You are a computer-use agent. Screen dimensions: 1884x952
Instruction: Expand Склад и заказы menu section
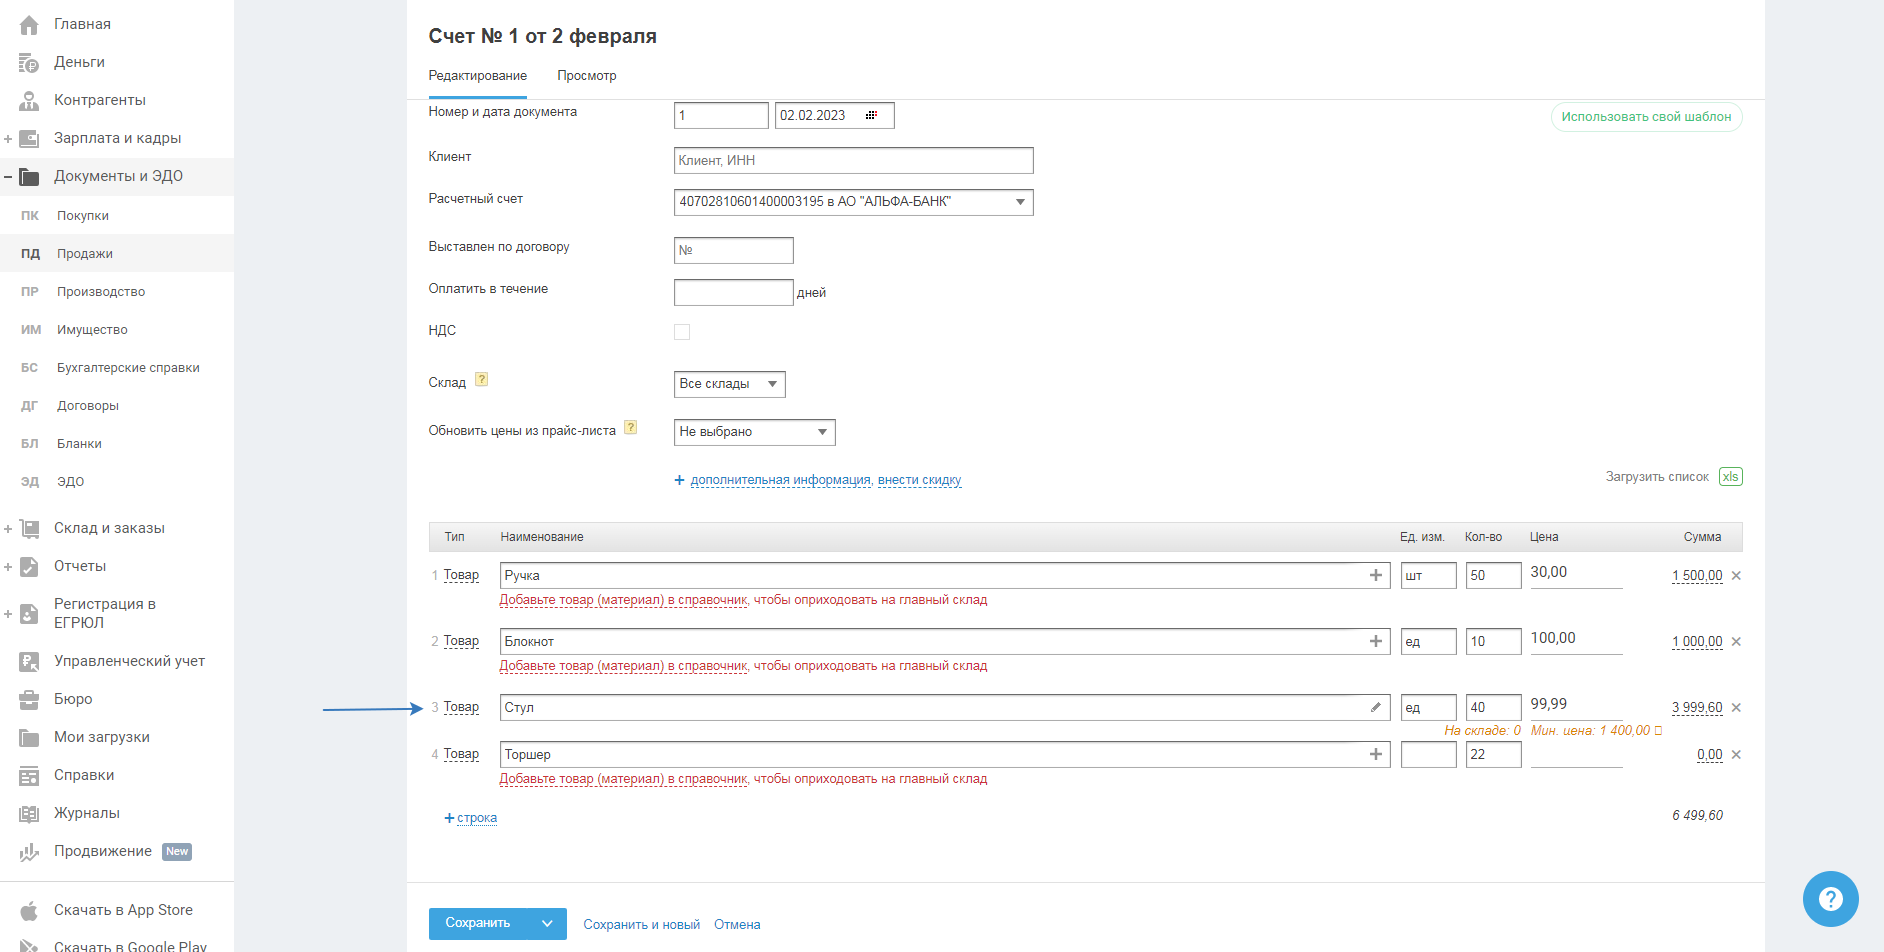coord(8,529)
